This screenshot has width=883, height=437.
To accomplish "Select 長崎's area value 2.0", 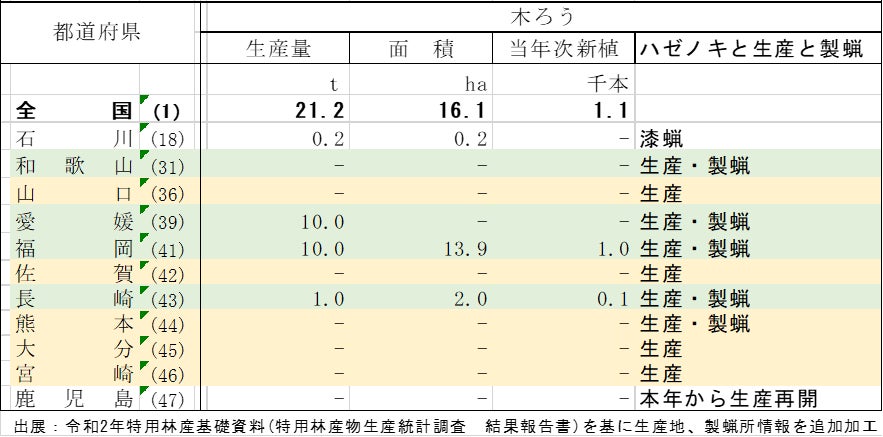I will point(468,298).
